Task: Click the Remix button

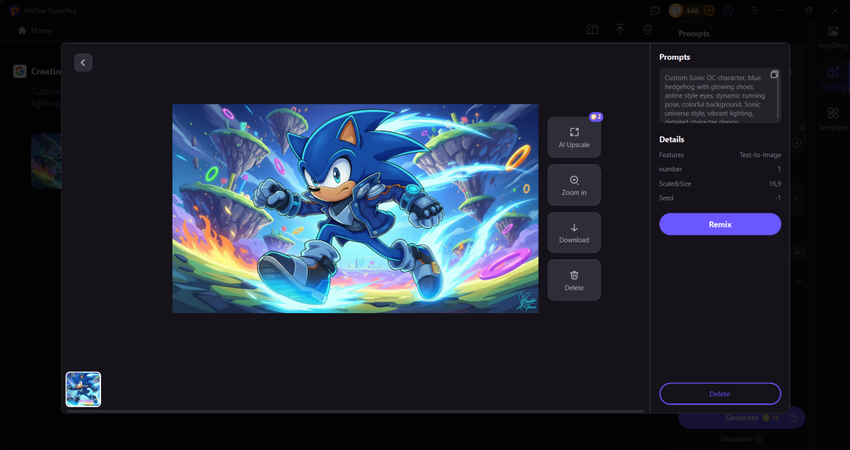Action: pyautogui.click(x=720, y=224)
